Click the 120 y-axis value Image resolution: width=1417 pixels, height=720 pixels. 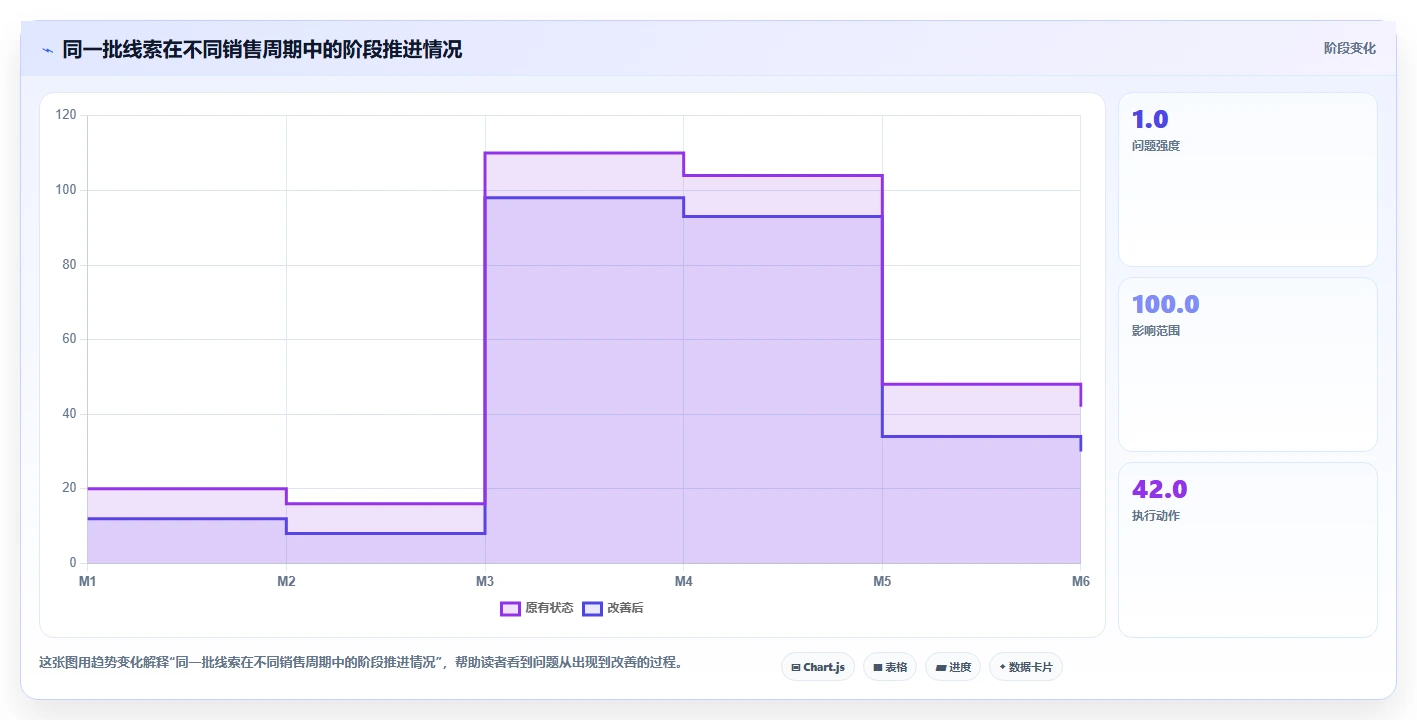tap(66, 116)
